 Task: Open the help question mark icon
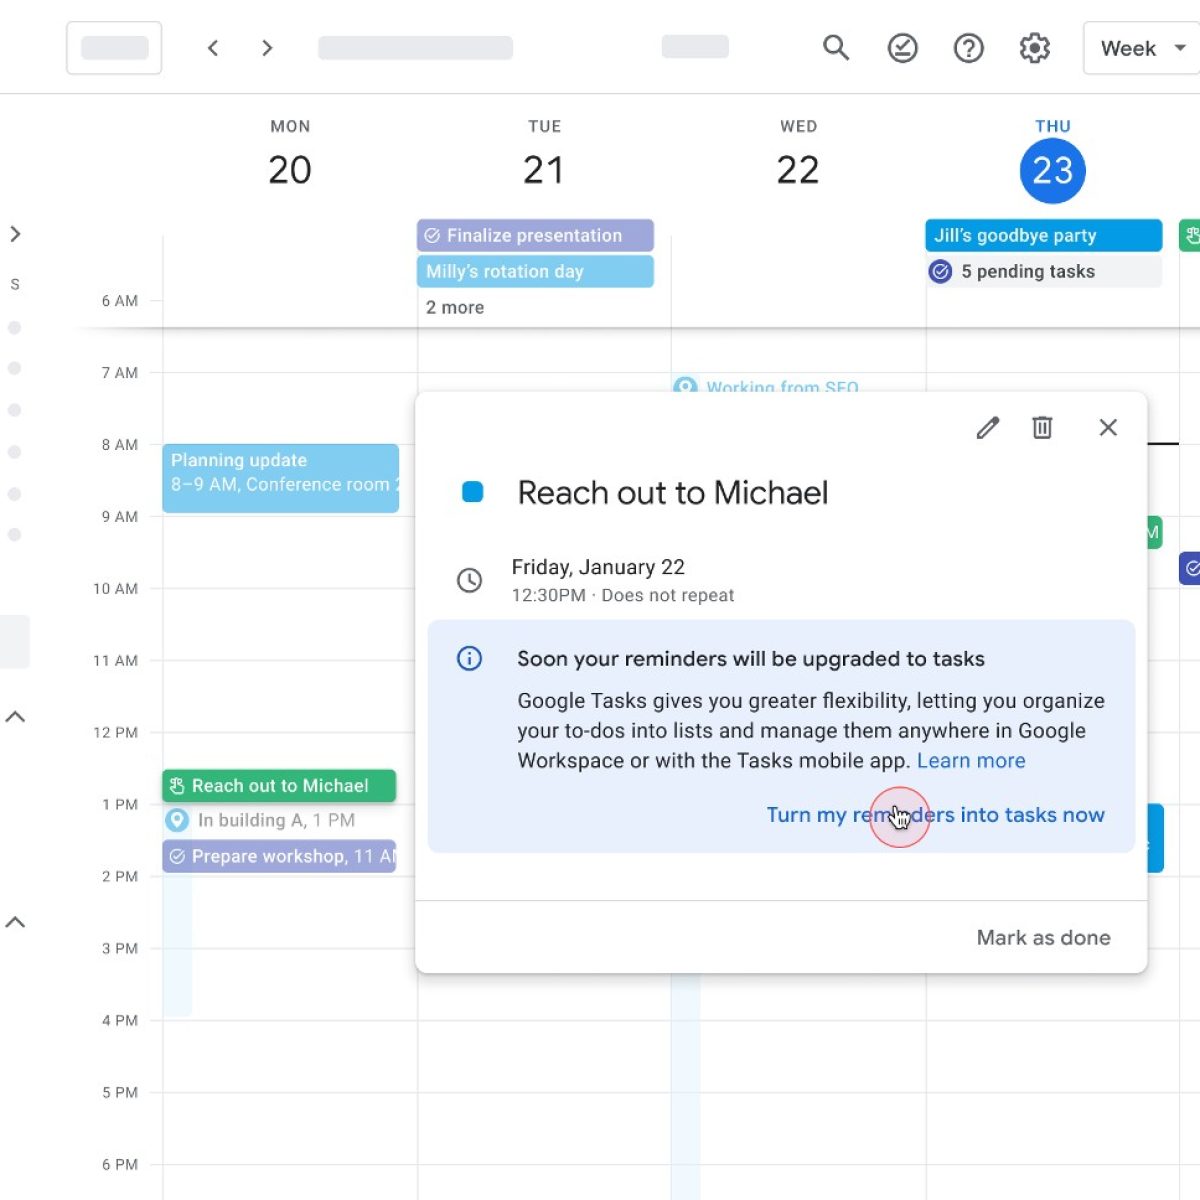(968, 48)
